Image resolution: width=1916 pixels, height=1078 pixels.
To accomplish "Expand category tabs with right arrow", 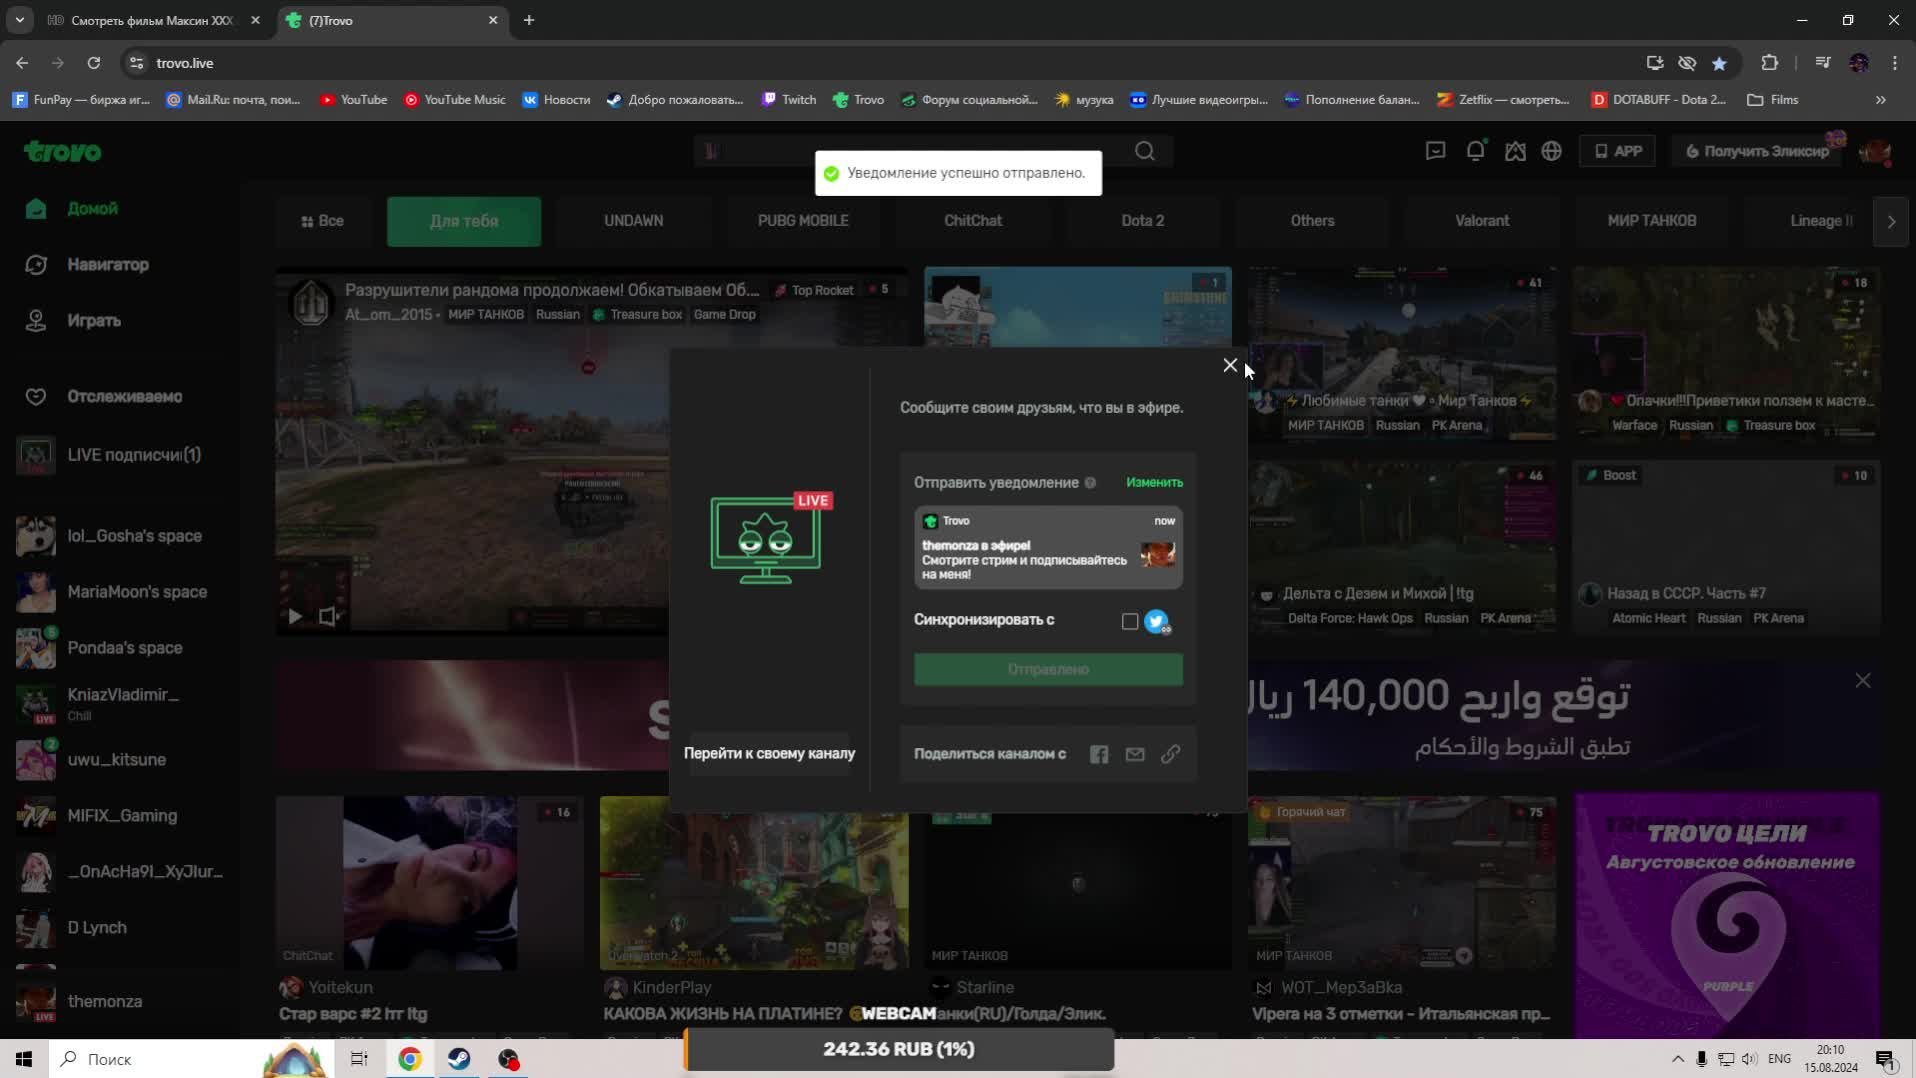I will [x=1891, y=221].
